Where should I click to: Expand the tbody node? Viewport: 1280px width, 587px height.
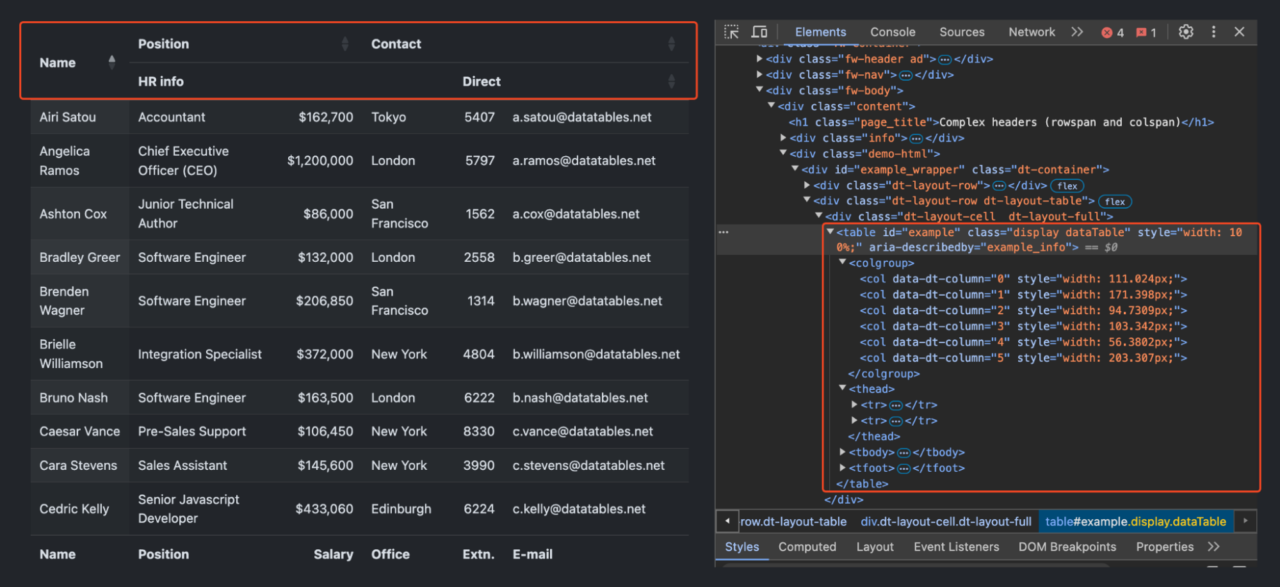point(843,452)
